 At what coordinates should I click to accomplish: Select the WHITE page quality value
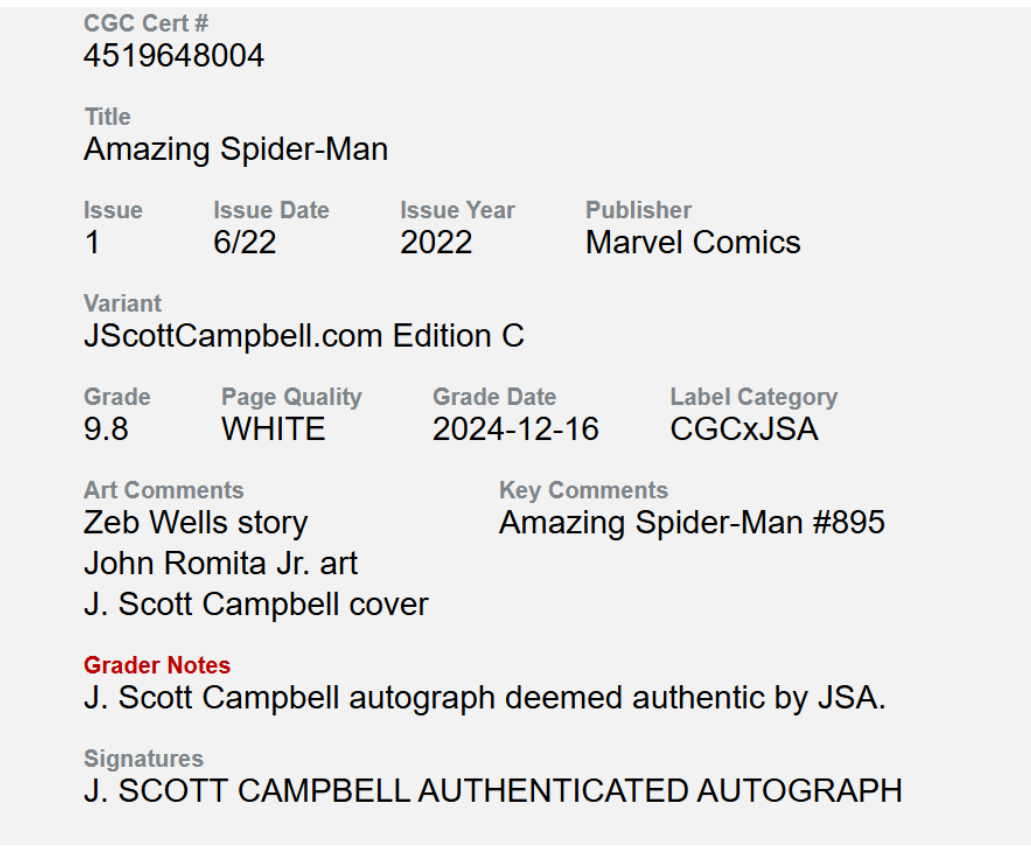pyautogui.click(x=273, y=429)
